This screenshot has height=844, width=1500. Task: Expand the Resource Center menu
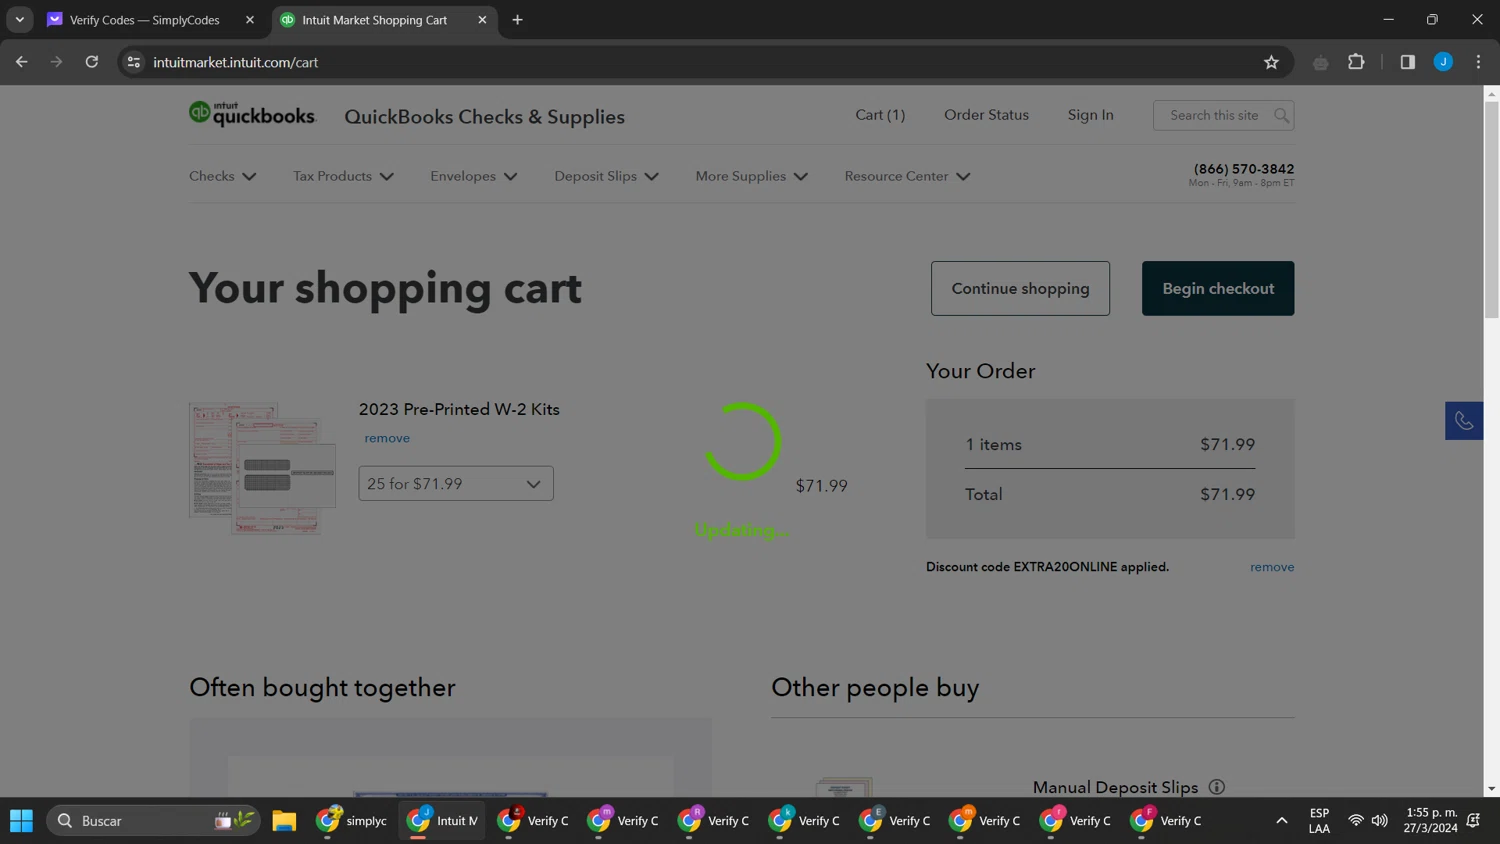coord(907,176)
